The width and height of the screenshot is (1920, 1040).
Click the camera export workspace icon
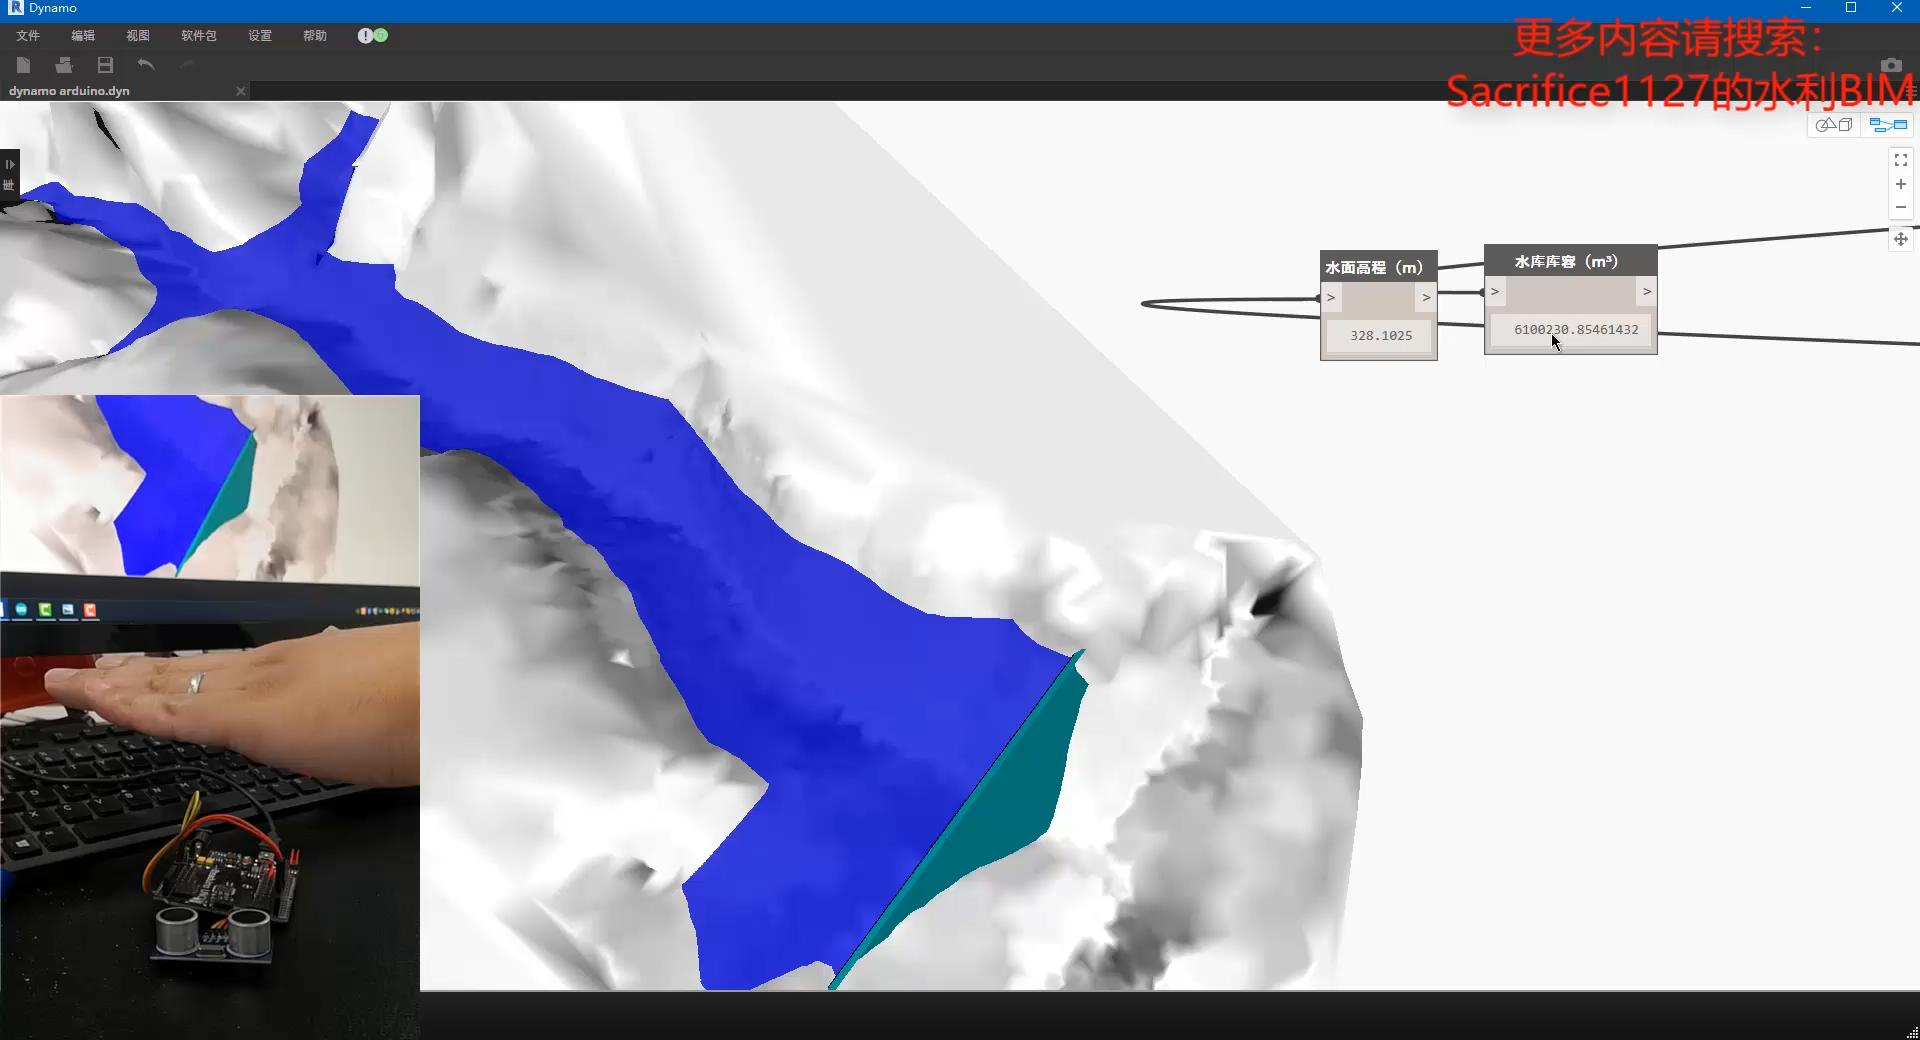[1893, 64]
